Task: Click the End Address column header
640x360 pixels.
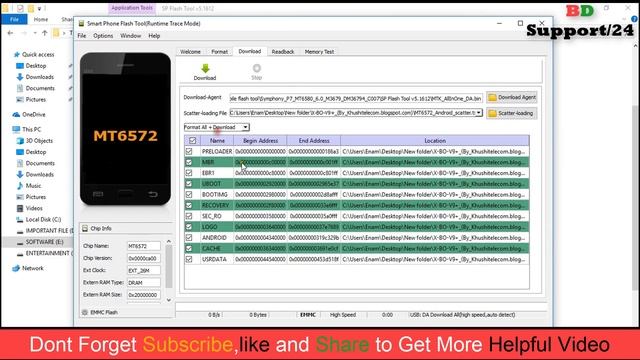Action: coord(314,140)
